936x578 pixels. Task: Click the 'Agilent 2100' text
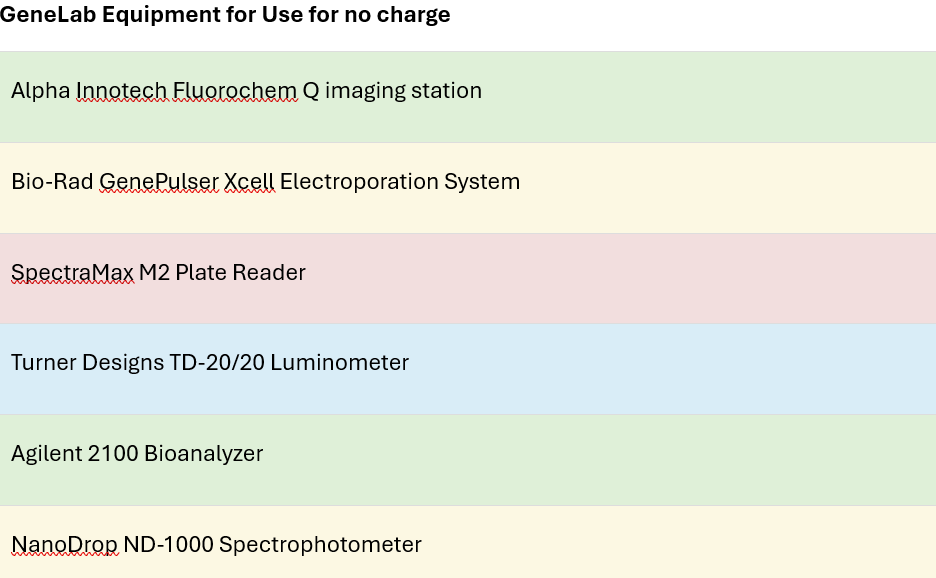(x=74, y=454)
